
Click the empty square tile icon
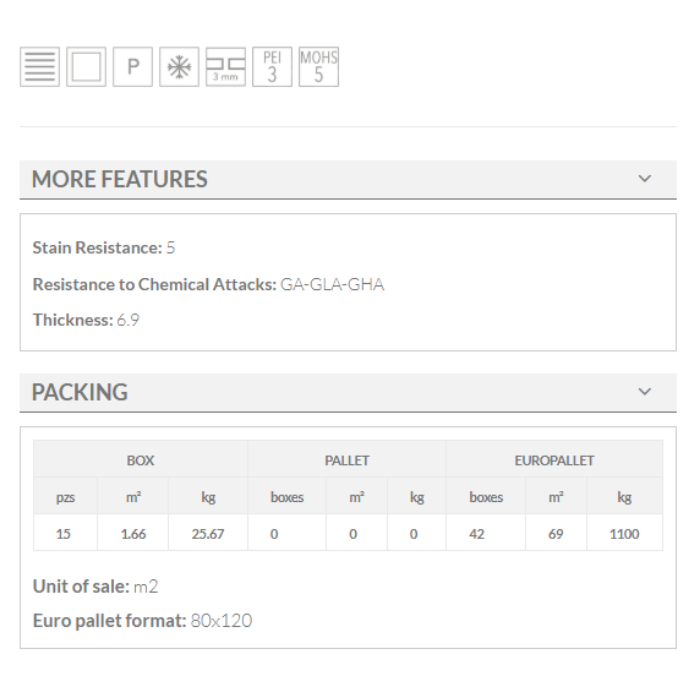coord(86,68)
